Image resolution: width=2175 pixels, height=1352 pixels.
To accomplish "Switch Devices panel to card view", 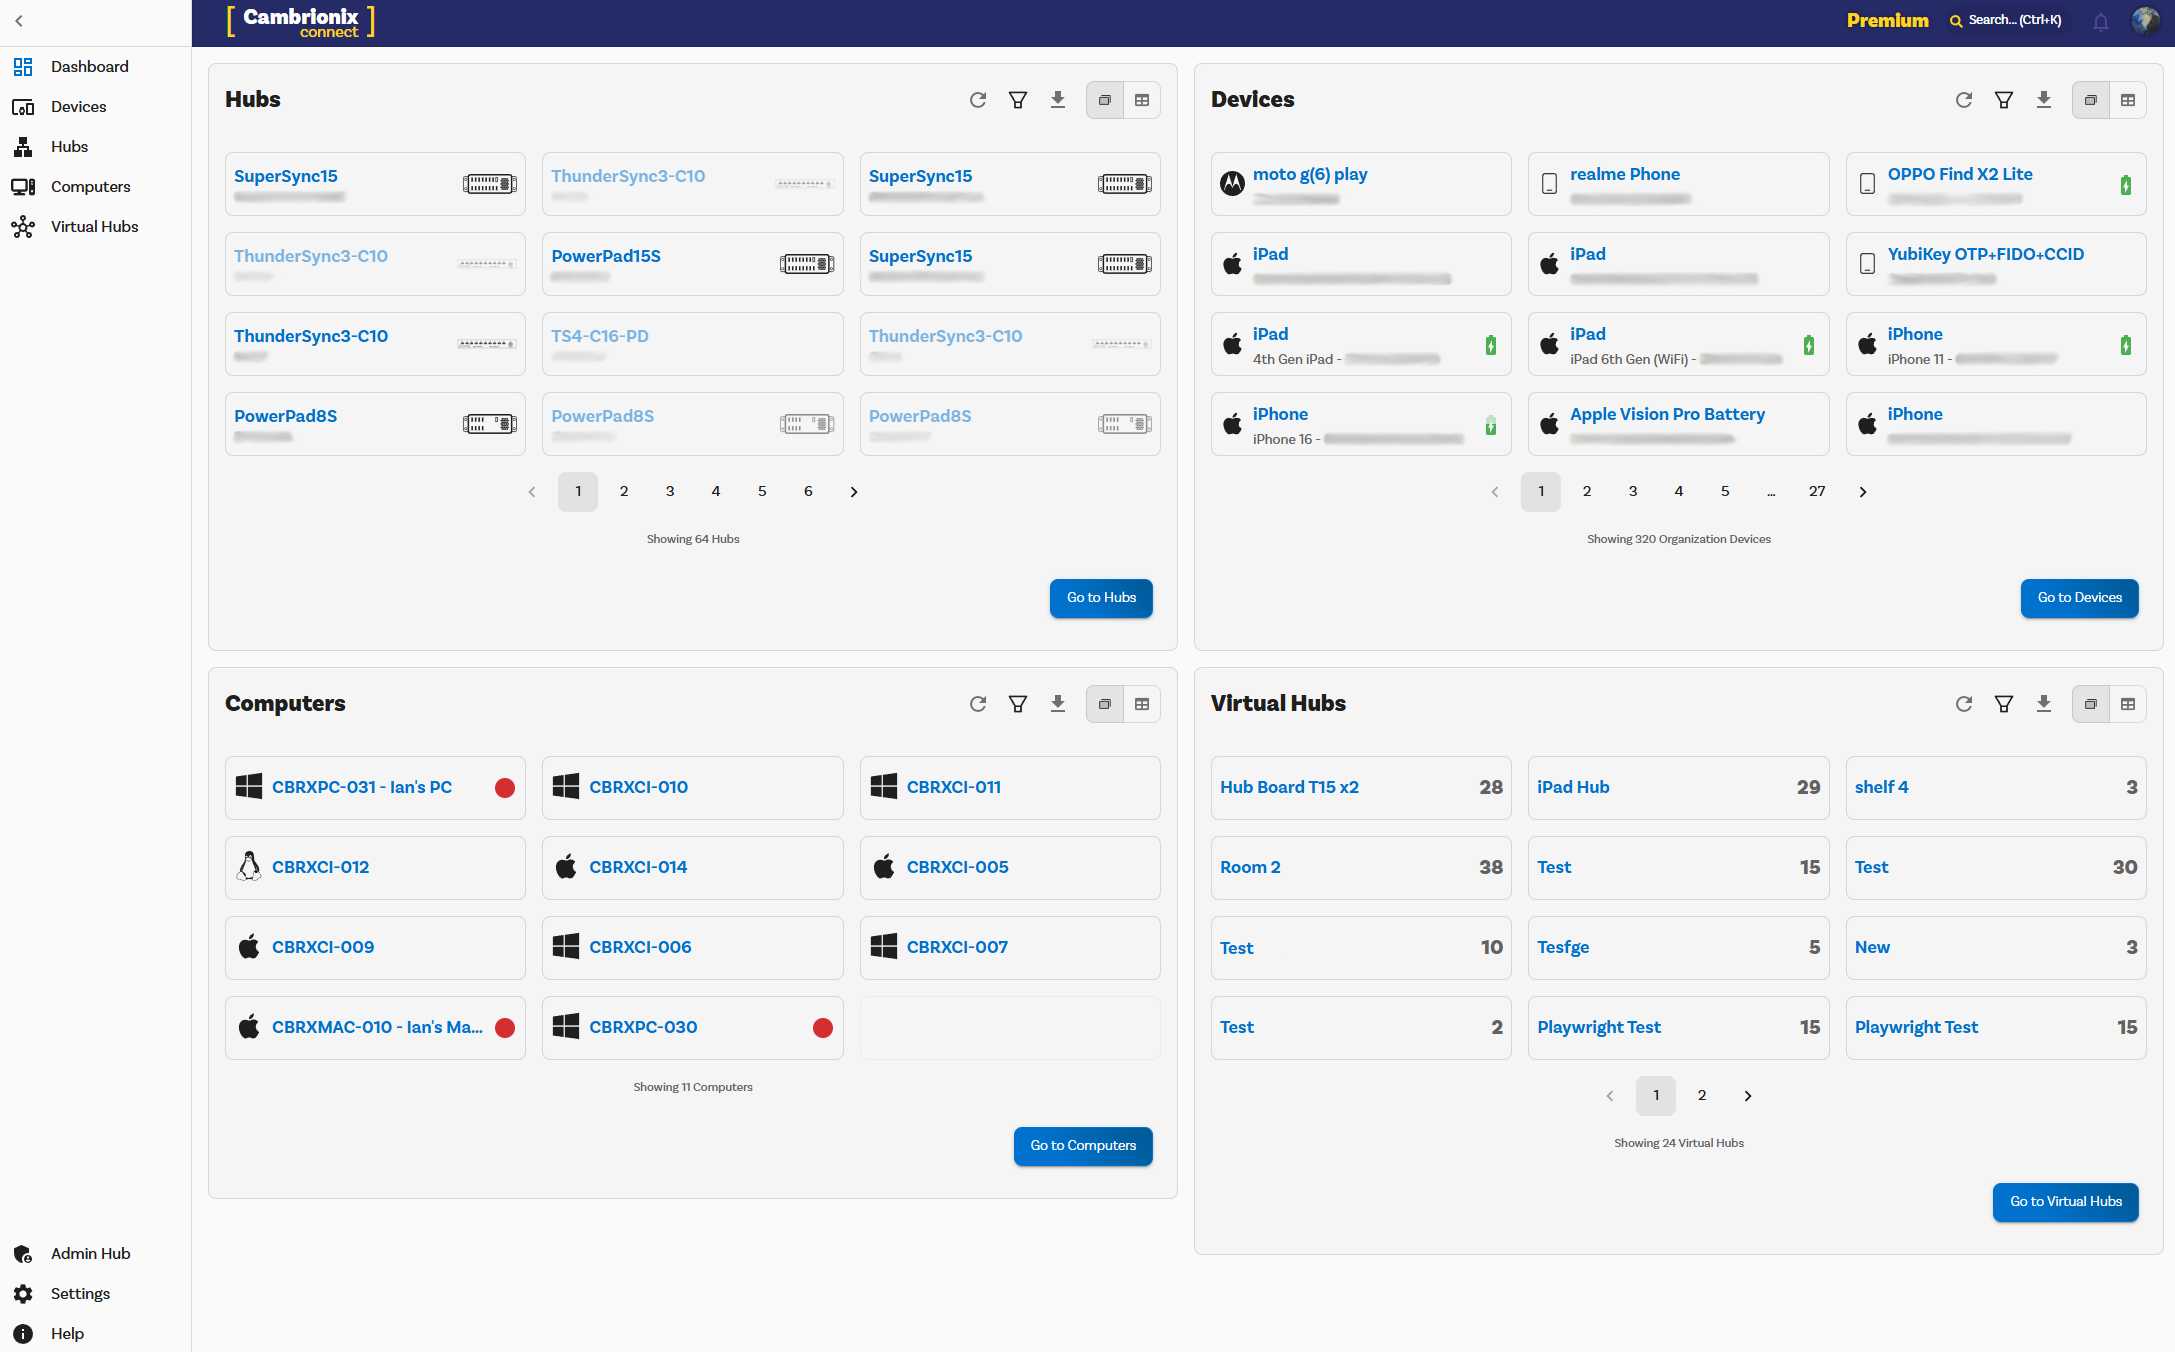I will 2090,100.
